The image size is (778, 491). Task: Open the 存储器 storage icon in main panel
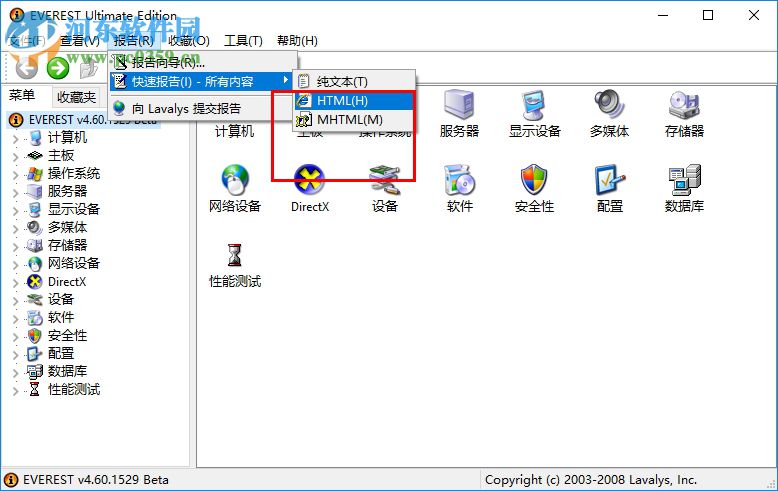[684, 105]
